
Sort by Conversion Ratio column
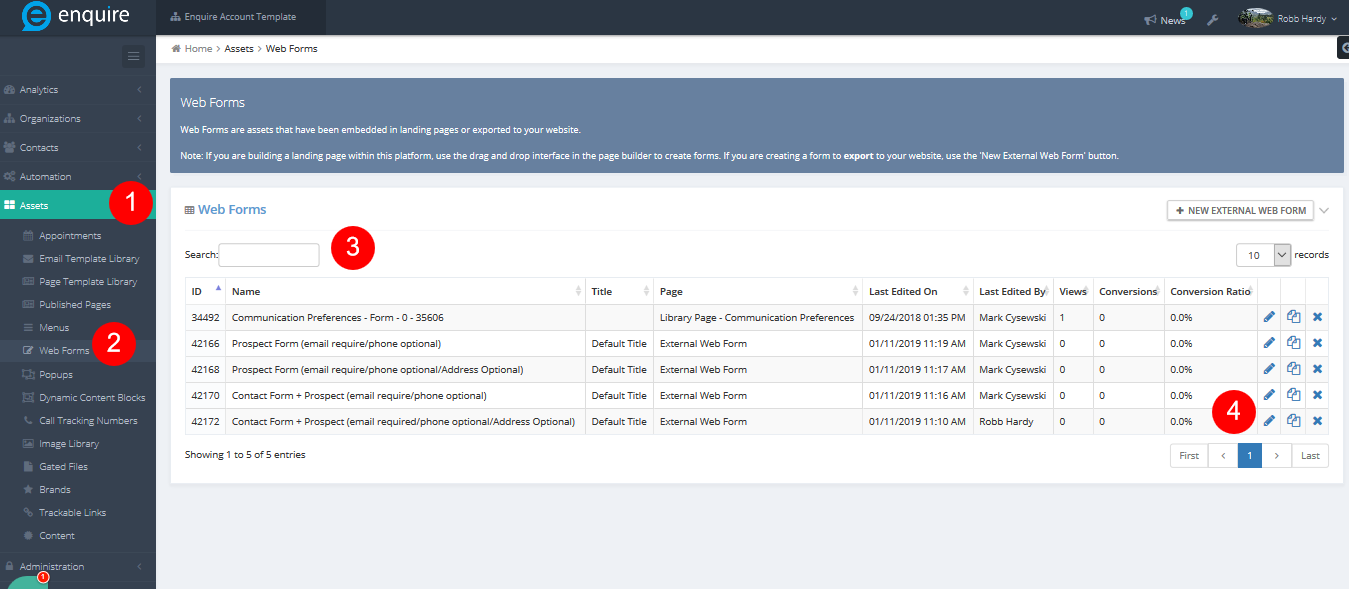tap(1211, 291)
